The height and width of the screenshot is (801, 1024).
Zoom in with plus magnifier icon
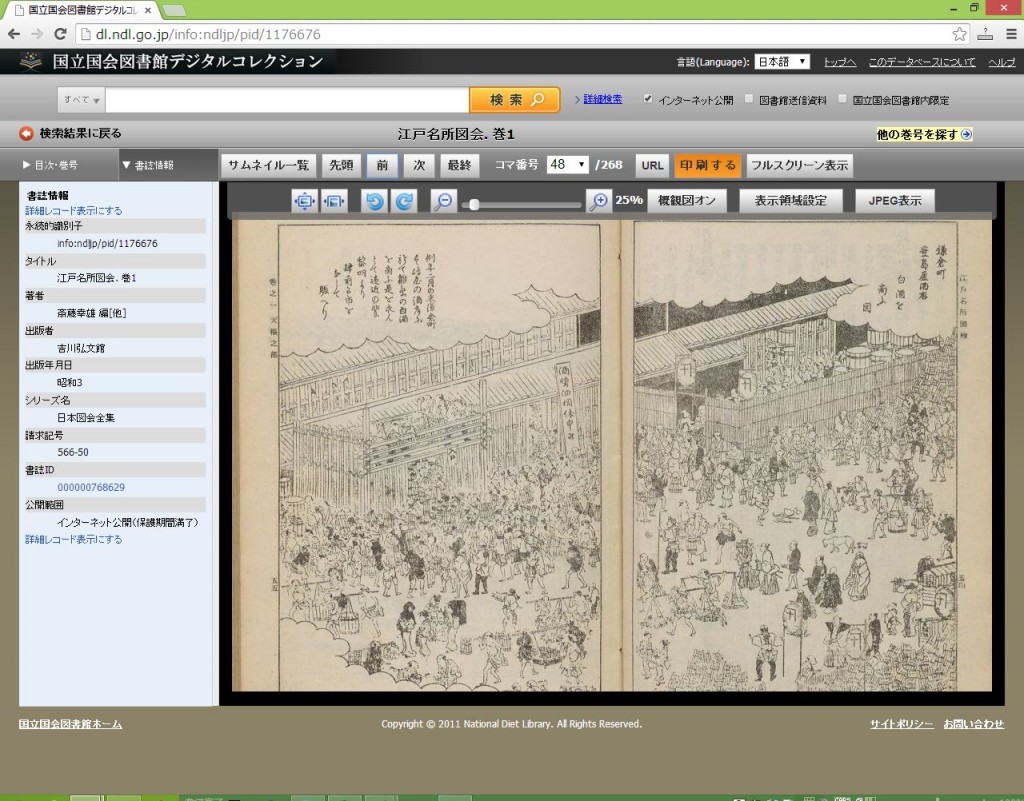pos(598,201)
